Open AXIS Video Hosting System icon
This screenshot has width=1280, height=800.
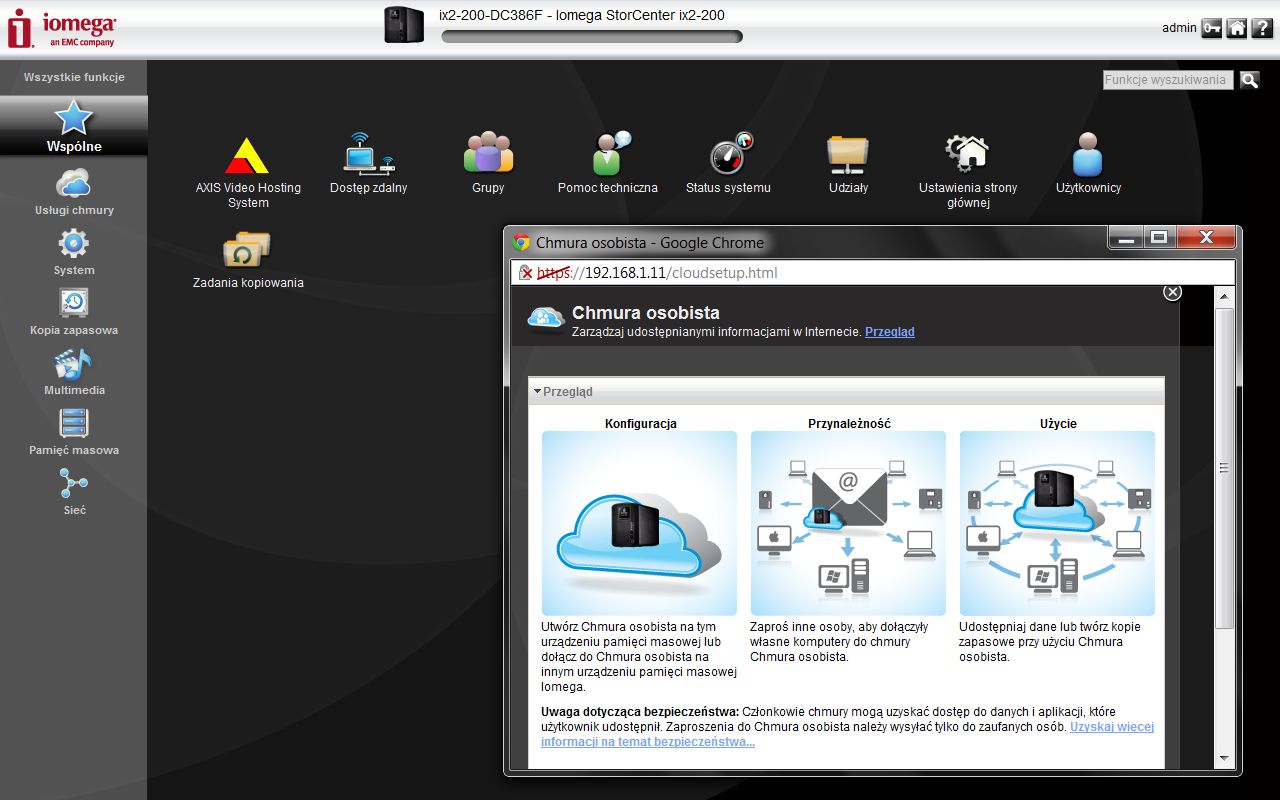pos(246,155)
